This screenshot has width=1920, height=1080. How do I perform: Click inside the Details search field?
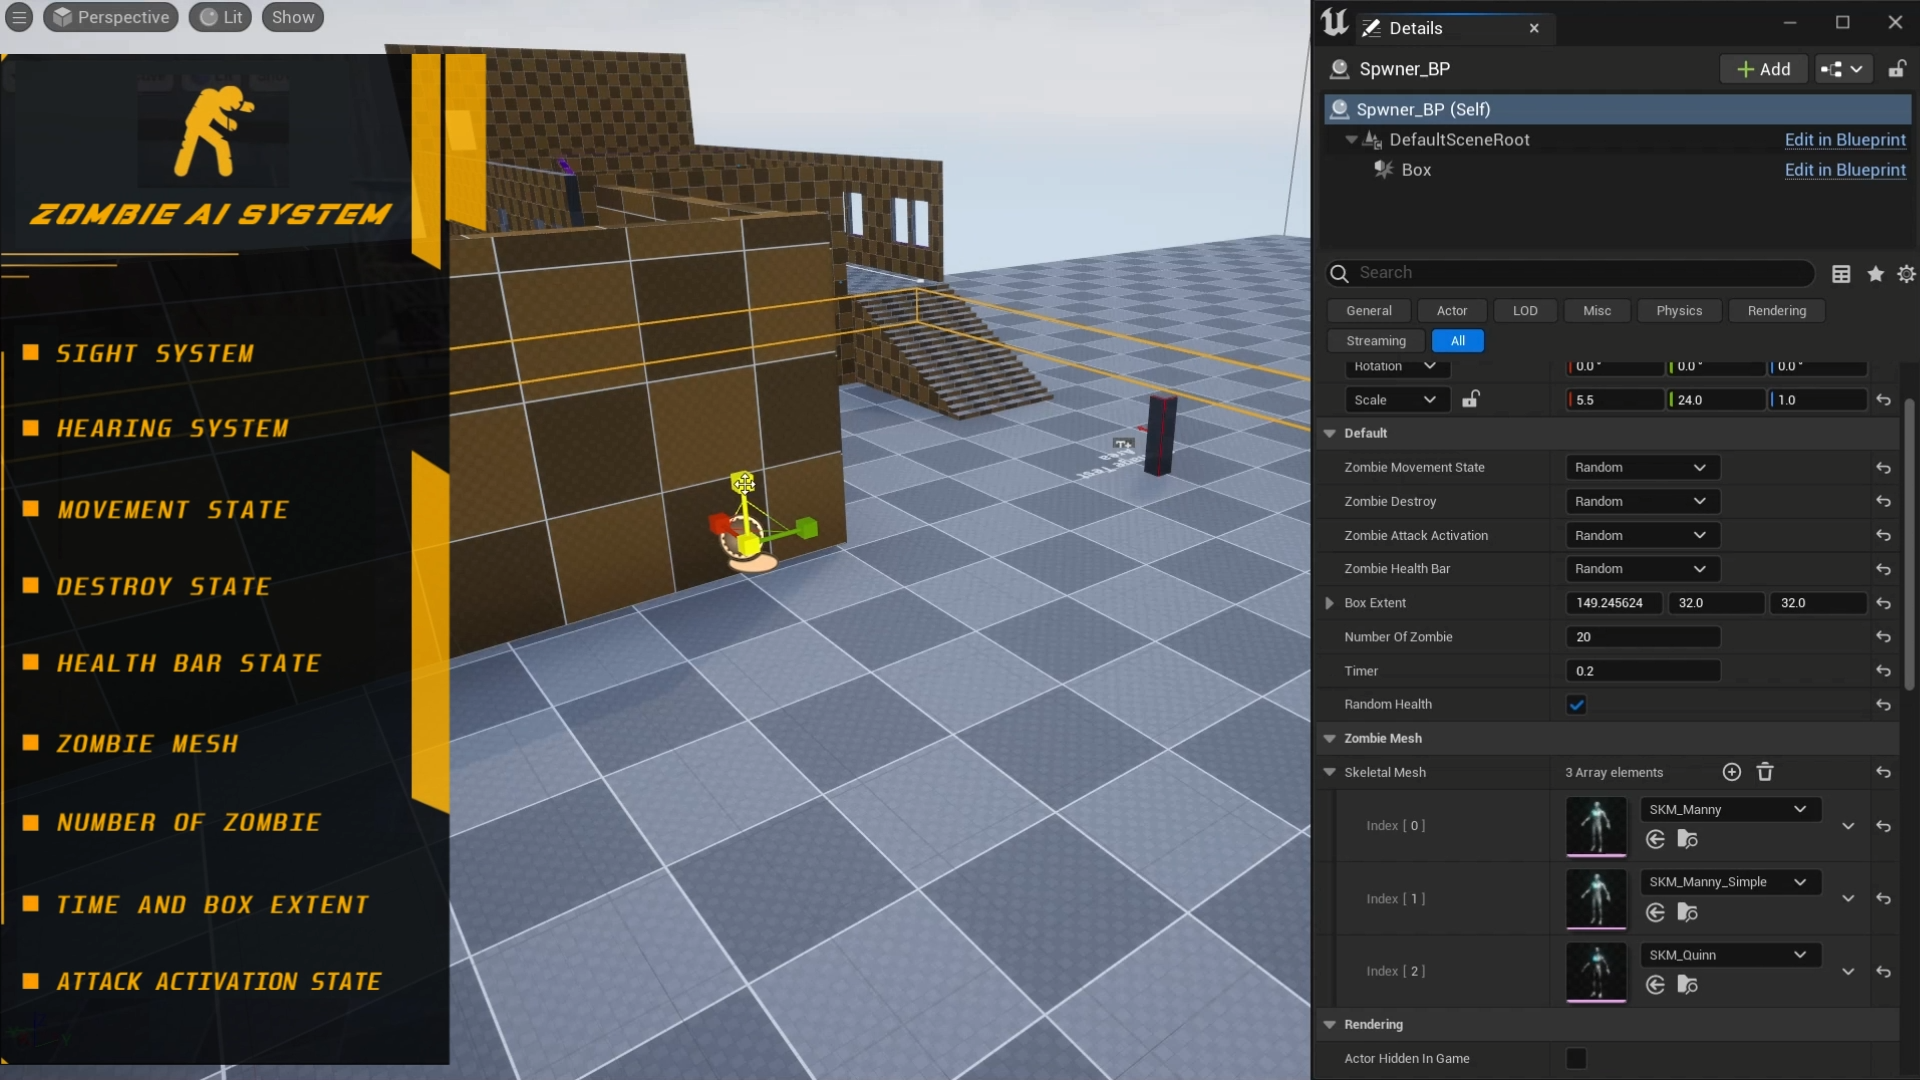coord(1570,273)
